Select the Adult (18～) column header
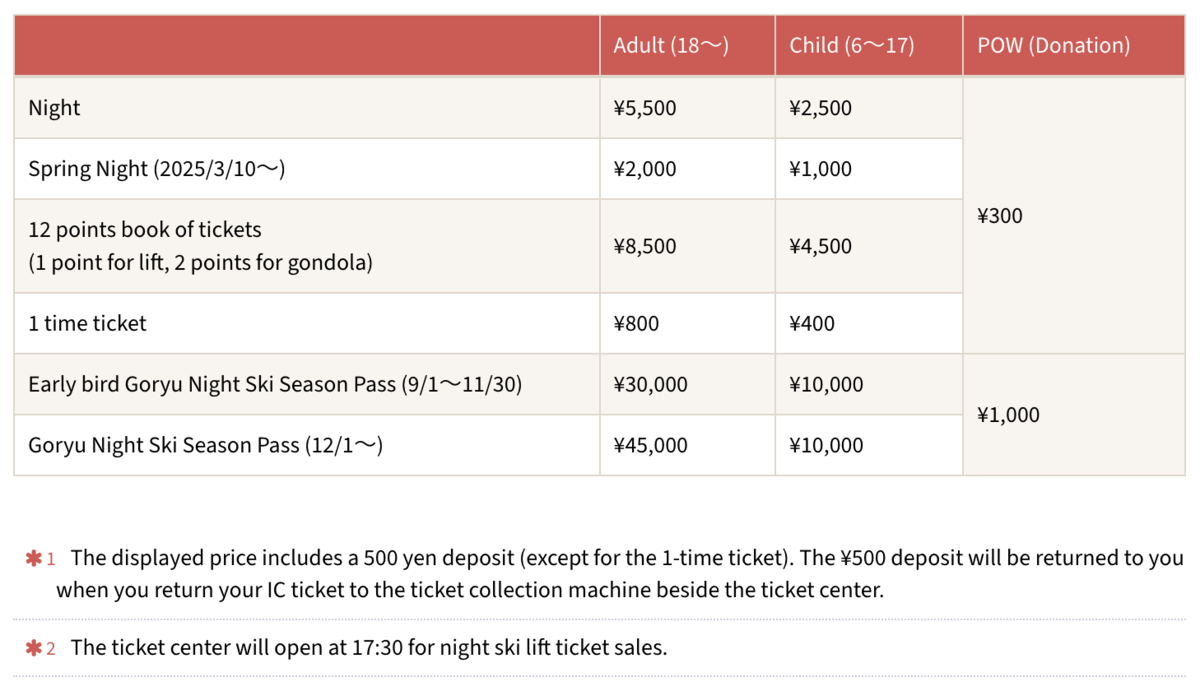This screenshot has width=1200, height=691. click(671, 45)
